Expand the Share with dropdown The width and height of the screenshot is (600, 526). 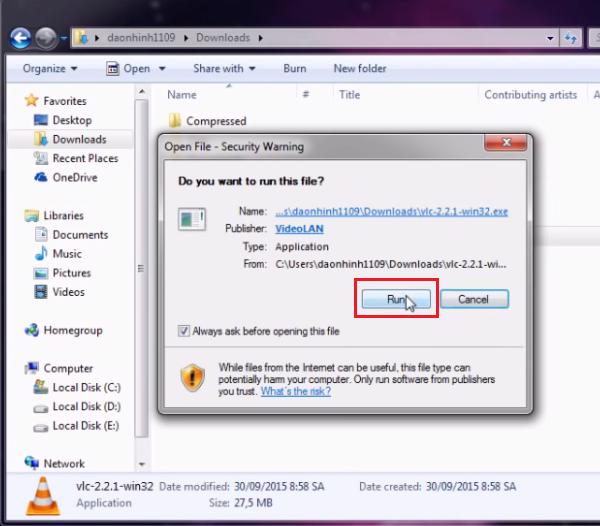point(224,69)
